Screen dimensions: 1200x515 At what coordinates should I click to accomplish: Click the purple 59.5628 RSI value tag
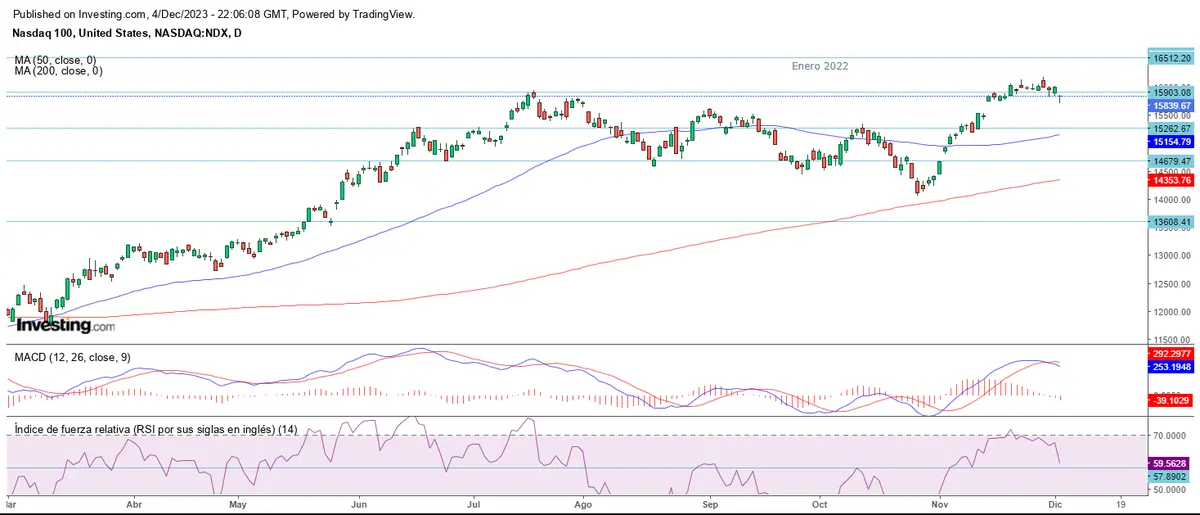pyautogui.click(x=1171, y=463)
